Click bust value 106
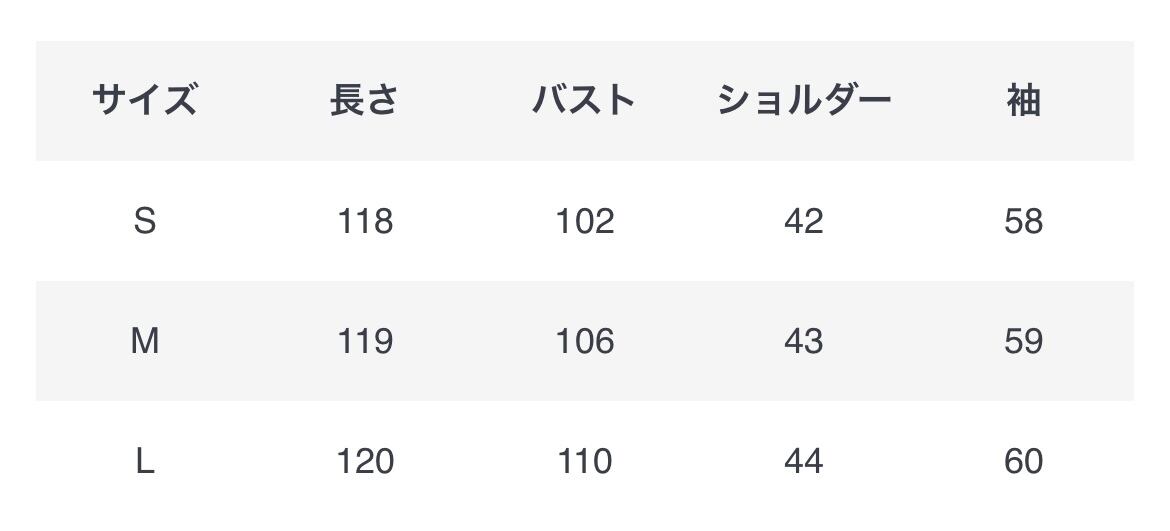This screenshot has height=531, width=1170. tap(585, 342)
